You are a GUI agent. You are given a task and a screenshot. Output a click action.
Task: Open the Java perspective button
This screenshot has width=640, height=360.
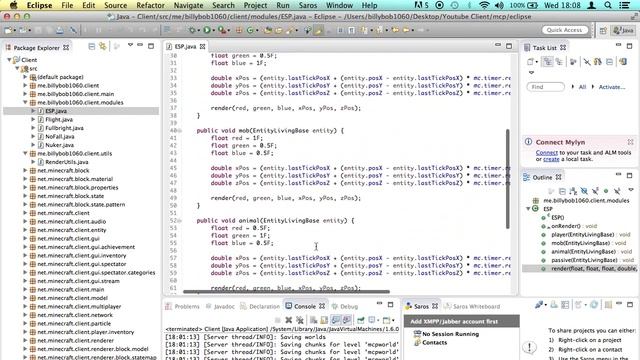[x=624, y=30]
